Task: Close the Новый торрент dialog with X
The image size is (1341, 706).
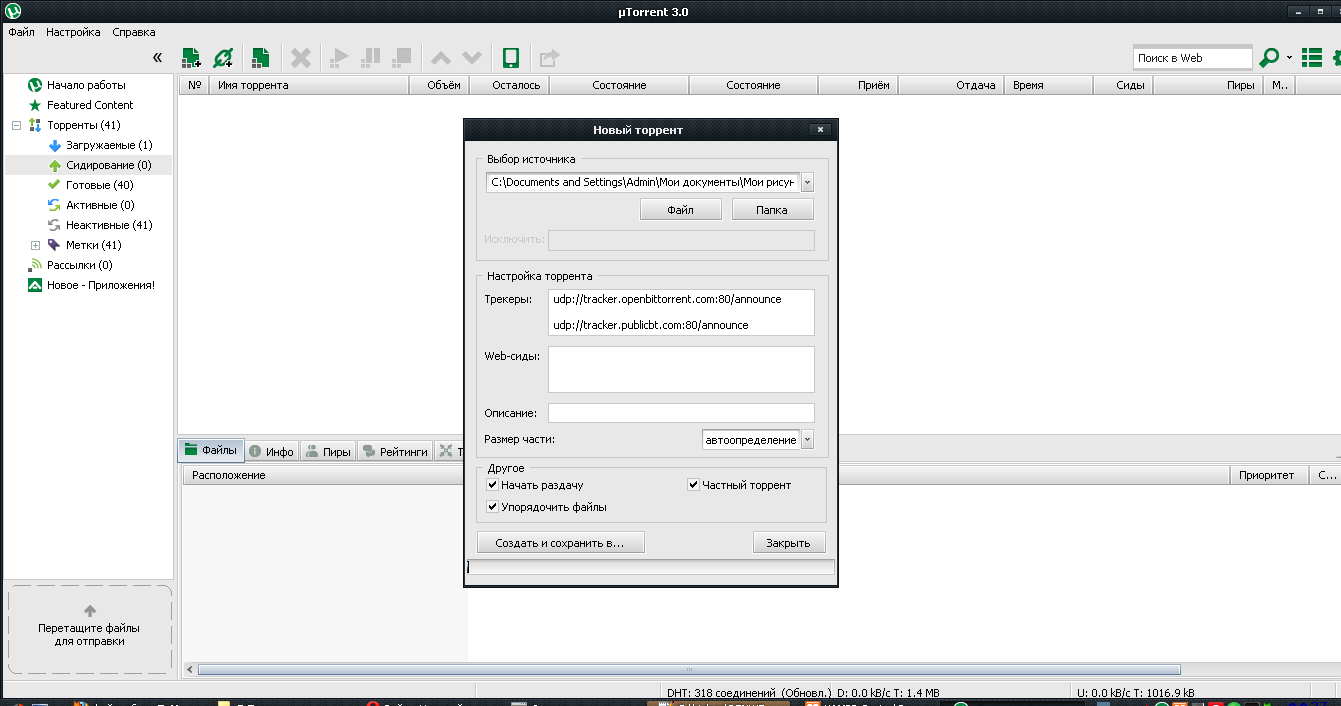Action: [820, 130]
